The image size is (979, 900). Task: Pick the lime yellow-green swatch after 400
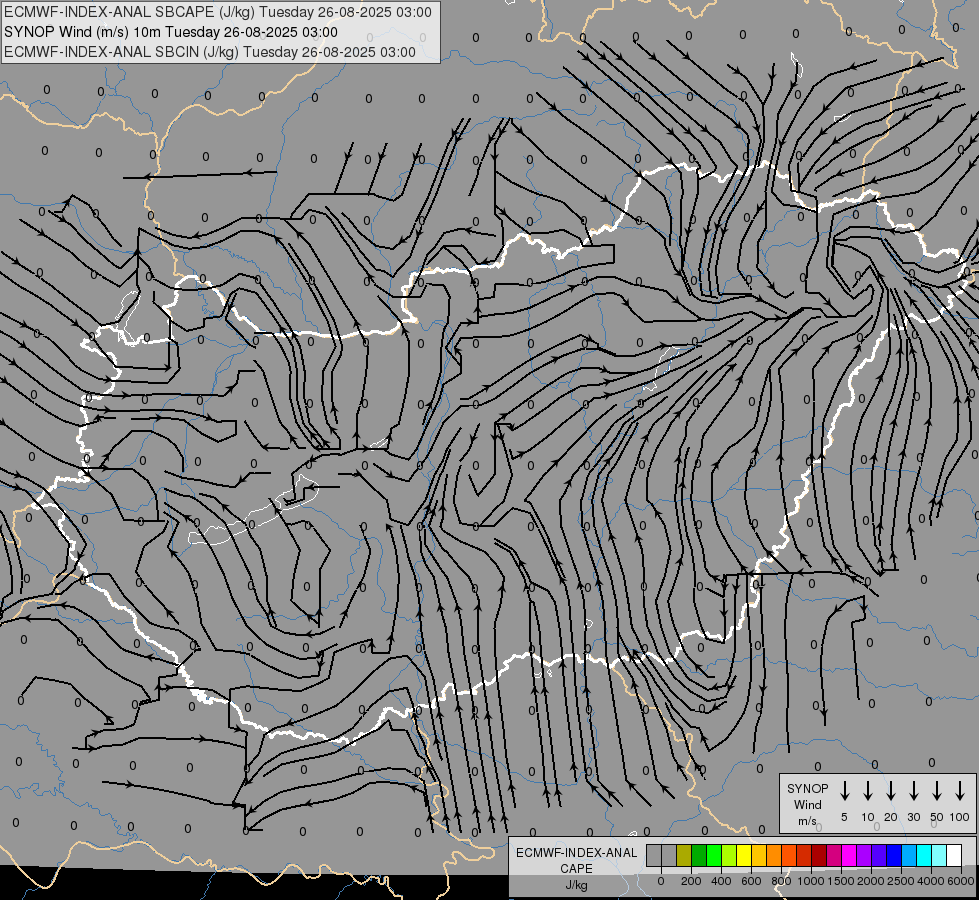point(729,856)
